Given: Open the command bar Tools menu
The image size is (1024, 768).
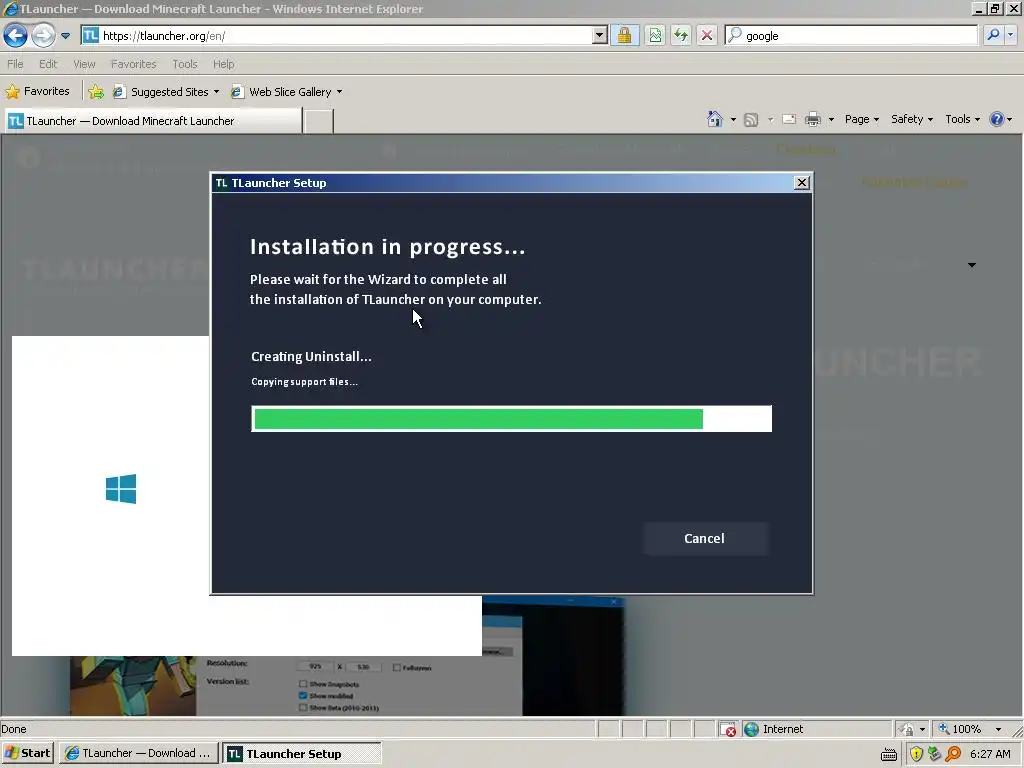Looking at the screenshot, I should pyautogui.click(x=962, y=119).
